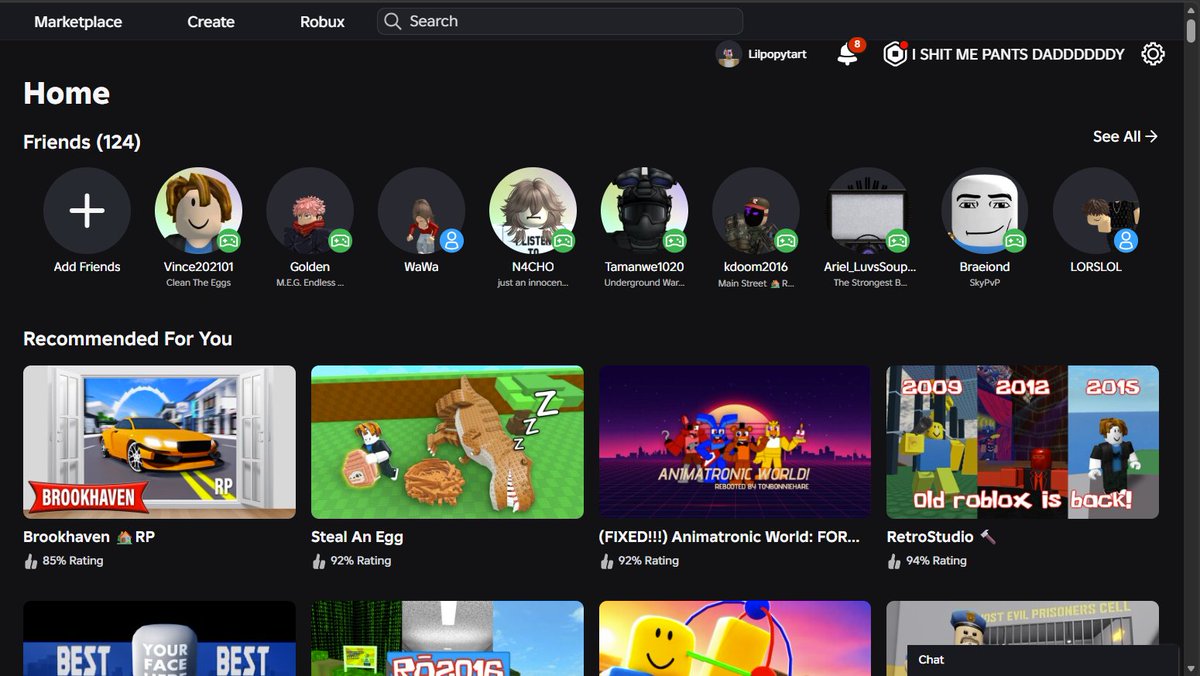Open the Robux menu item

point(322,21)
